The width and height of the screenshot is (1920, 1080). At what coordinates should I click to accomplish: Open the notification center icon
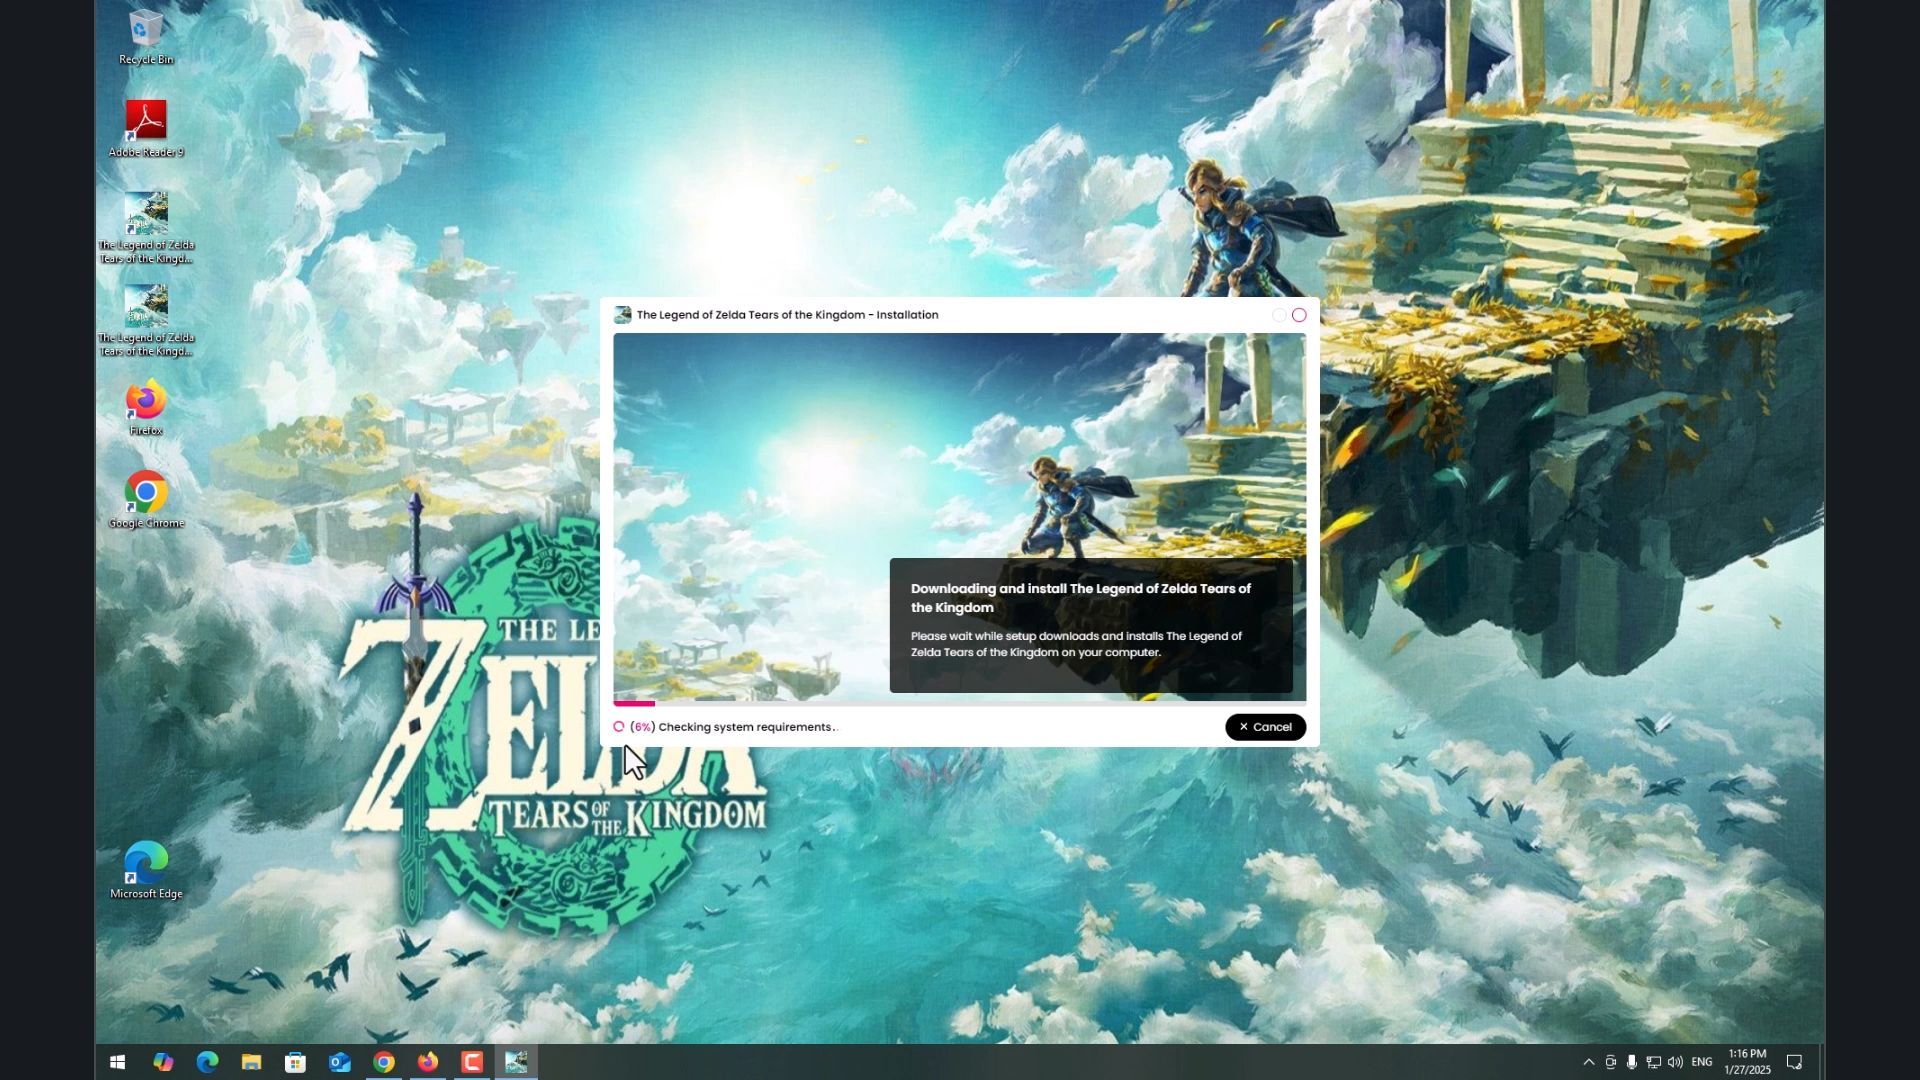(x=1794, y=1062)
